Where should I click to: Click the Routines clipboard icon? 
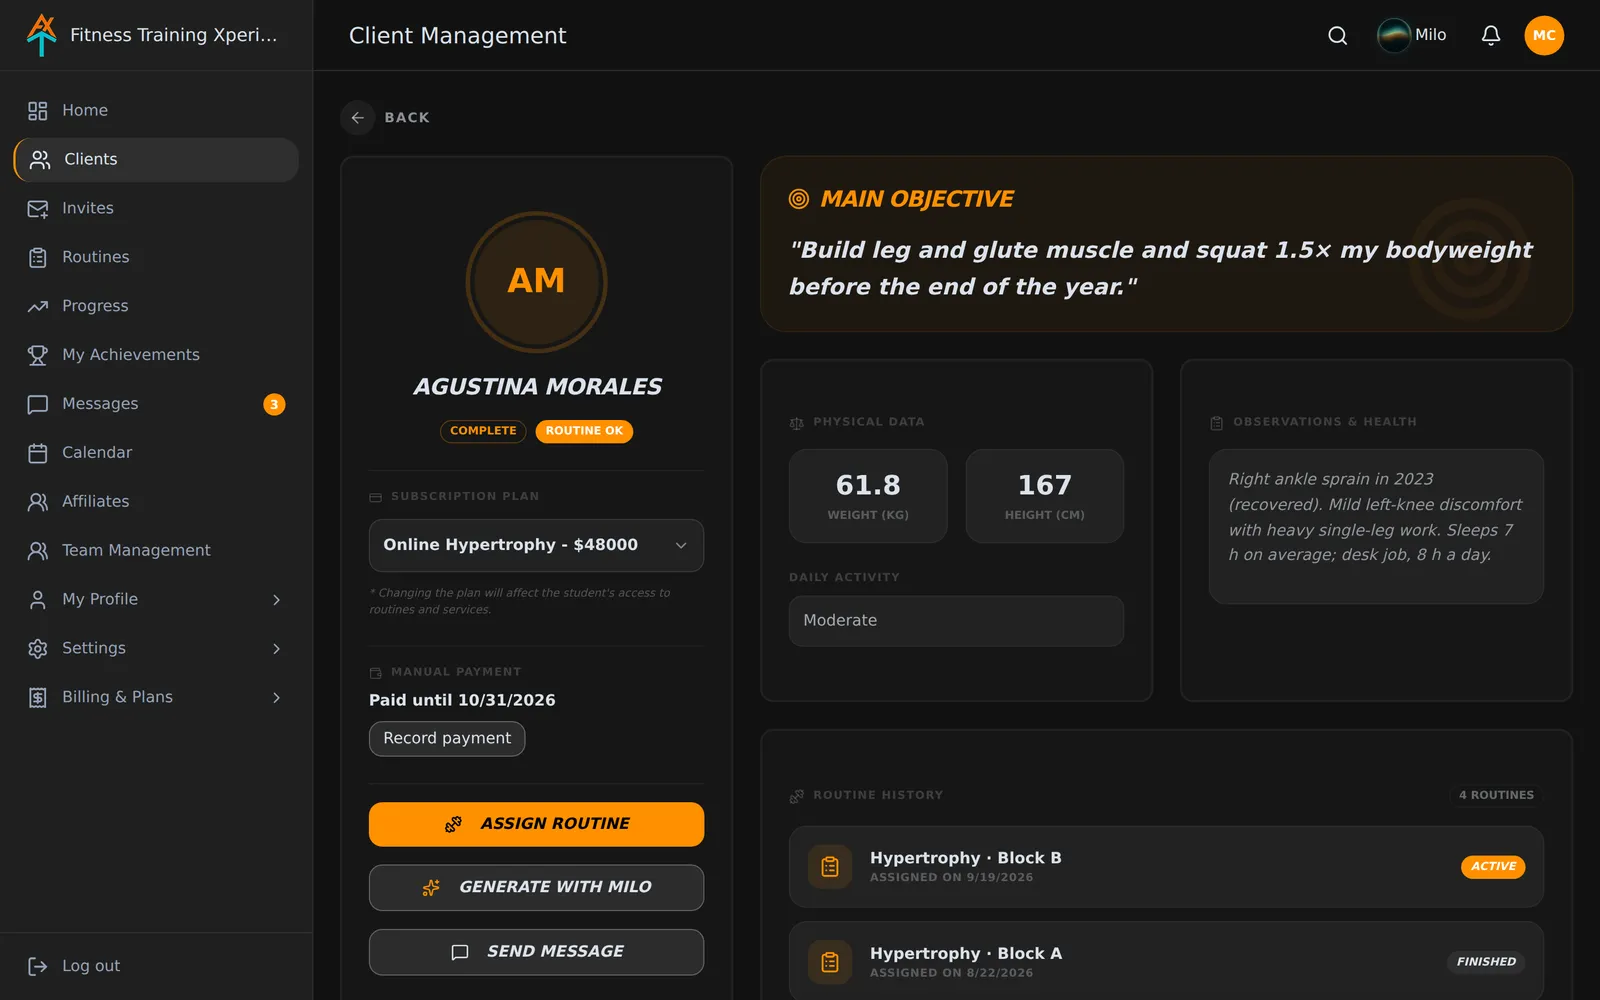click(x=38, y=258)
